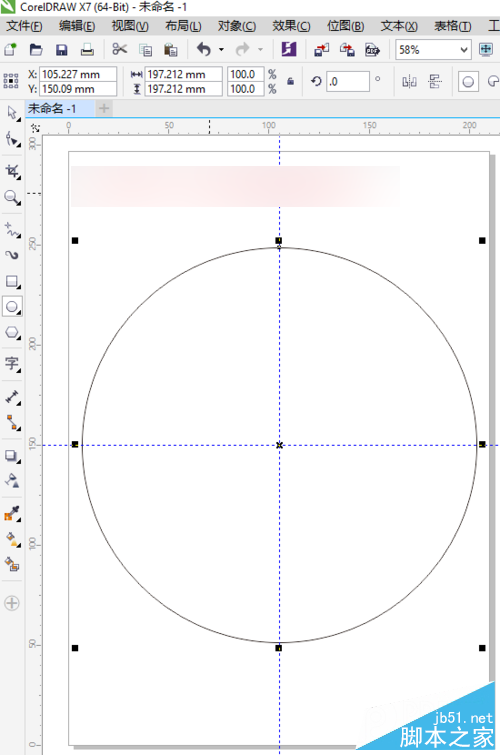
Task: Open the 布局(L) menu
Action: pos(183,26)
